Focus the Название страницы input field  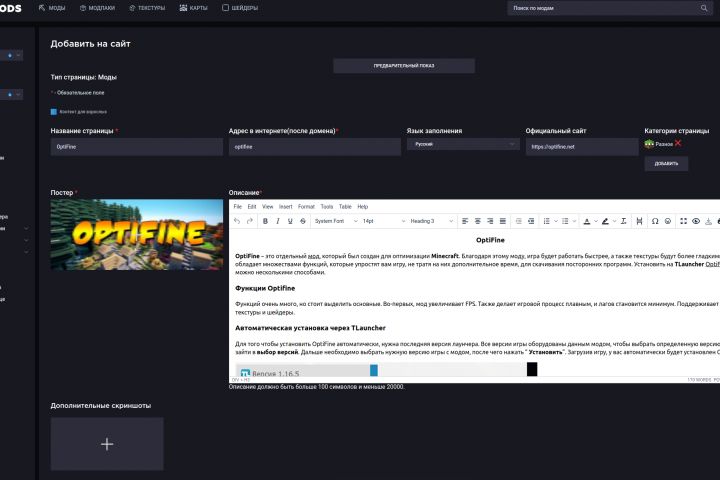[136, 147]
